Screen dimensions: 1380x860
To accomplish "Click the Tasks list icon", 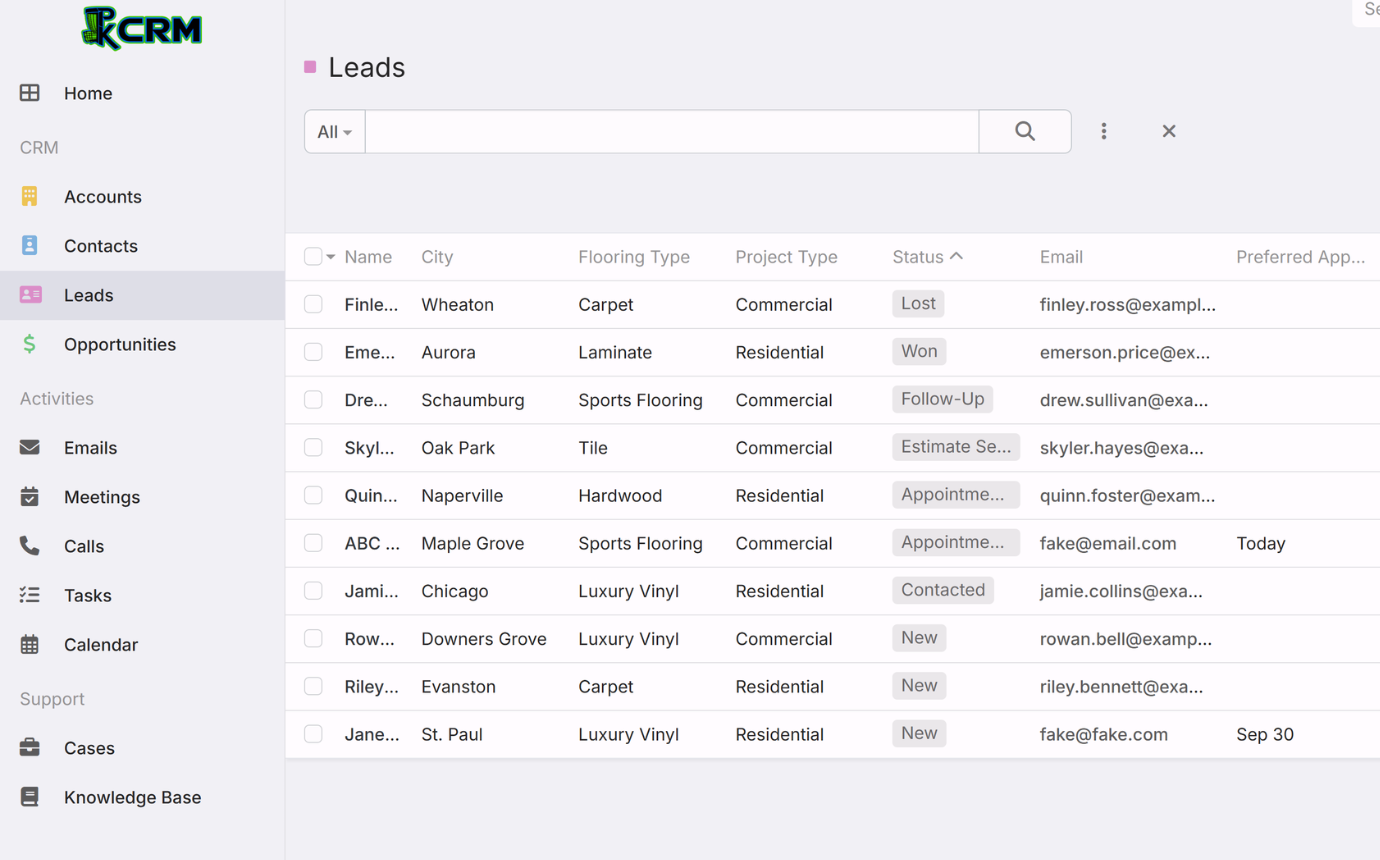I will (30, 595).
